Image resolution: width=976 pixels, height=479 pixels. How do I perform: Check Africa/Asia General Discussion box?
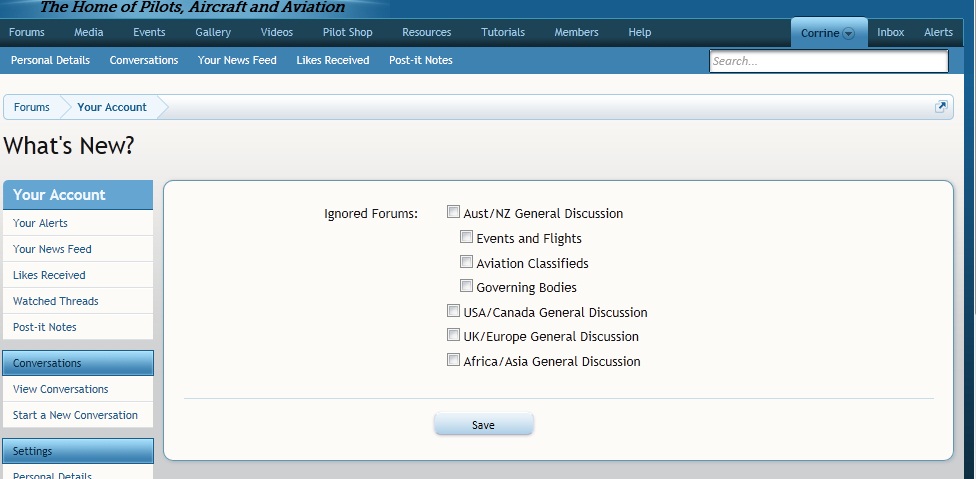pyautogui.click(x=453, y=360)
